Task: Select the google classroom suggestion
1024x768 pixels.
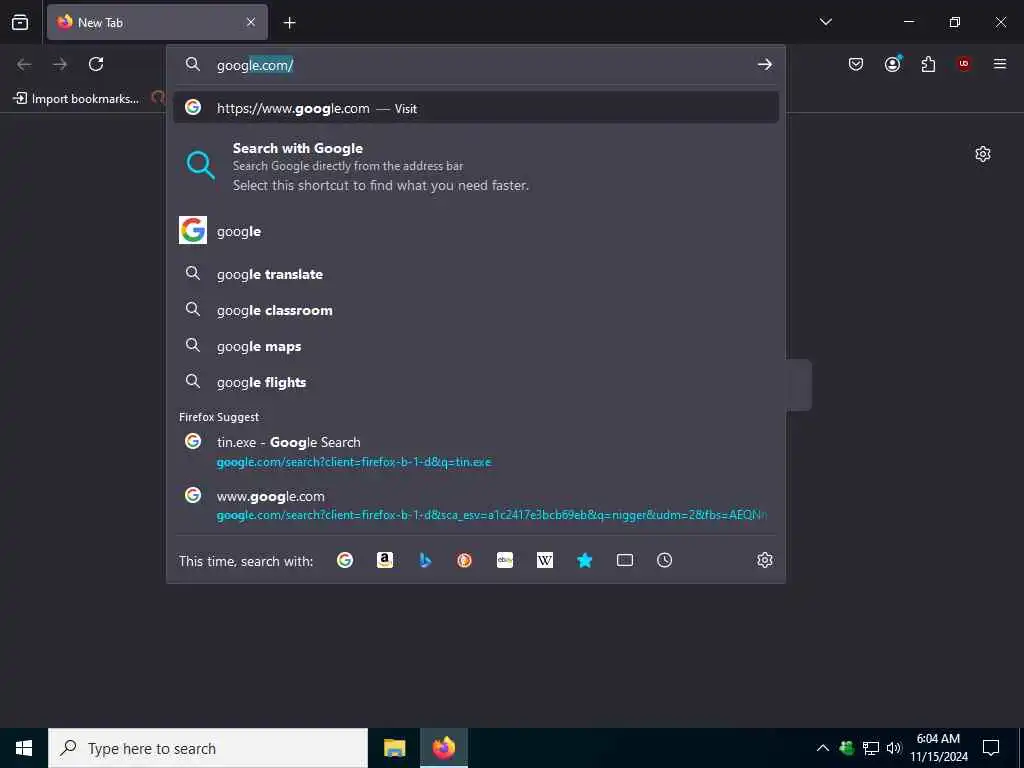Action: (x=475, y=310)
